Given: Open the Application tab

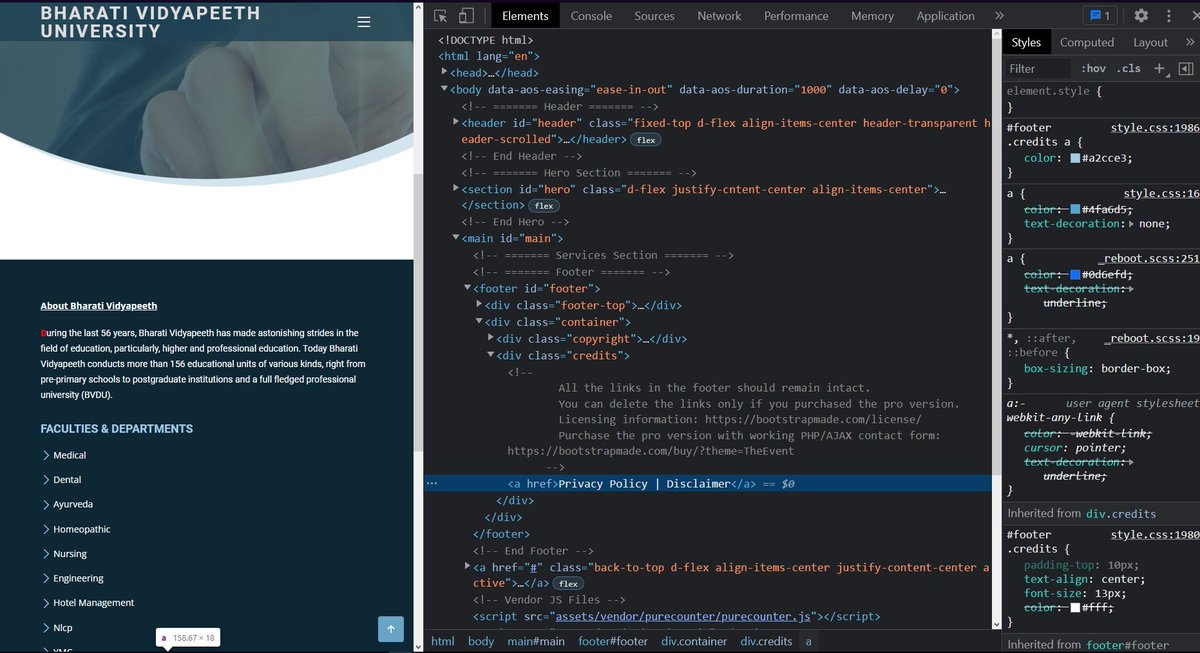Looking at the screenshot, I should coord(945,16).
